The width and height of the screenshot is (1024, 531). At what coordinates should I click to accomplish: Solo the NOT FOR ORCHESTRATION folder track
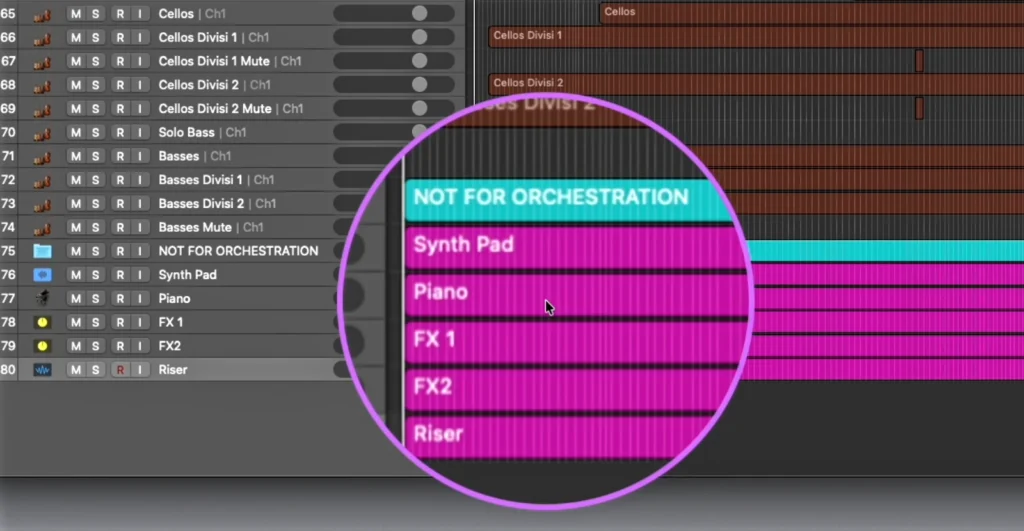(95, 251)
